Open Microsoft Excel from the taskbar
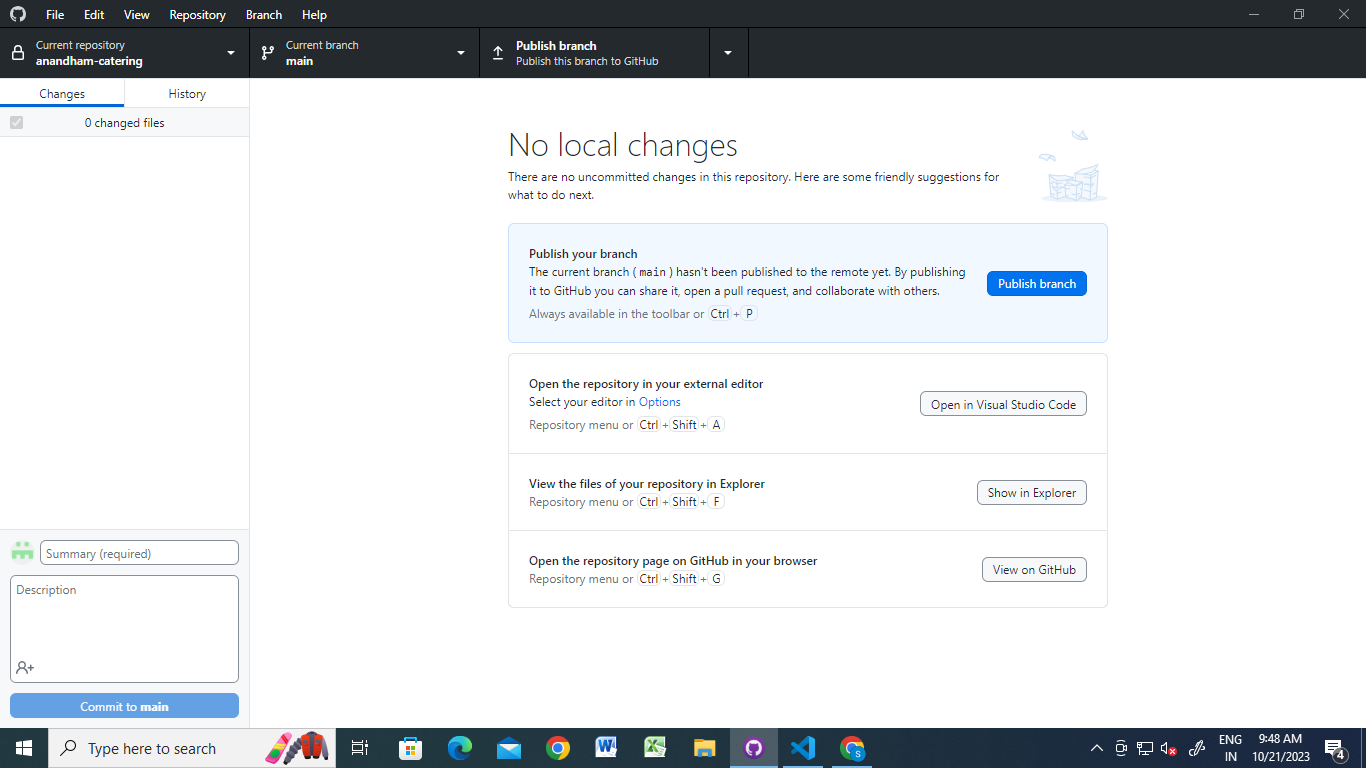This screenshot has width=1366, height=768. pos(655,748)
